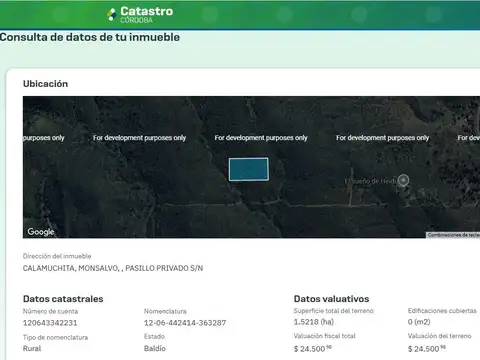Select surface value 1.5218 (ha)
The height and width of the screenshot is (360, 480).
[x=314, y=322]
